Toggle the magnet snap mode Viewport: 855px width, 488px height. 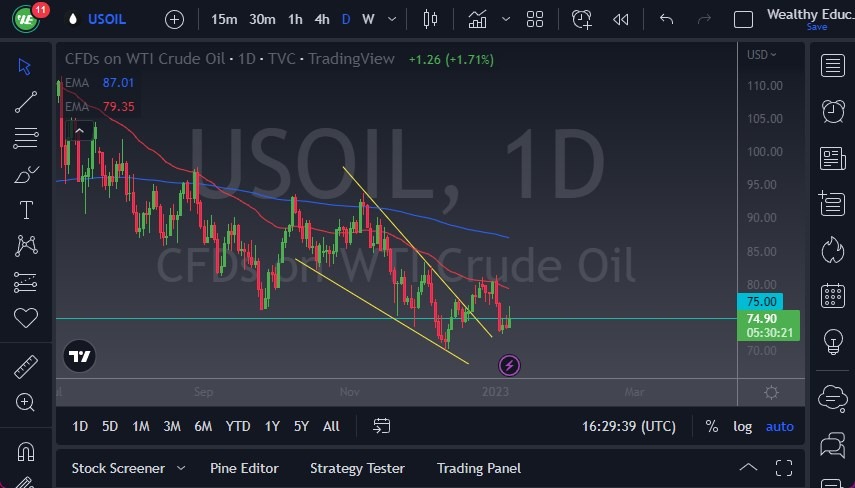click(x=26, y=451)
